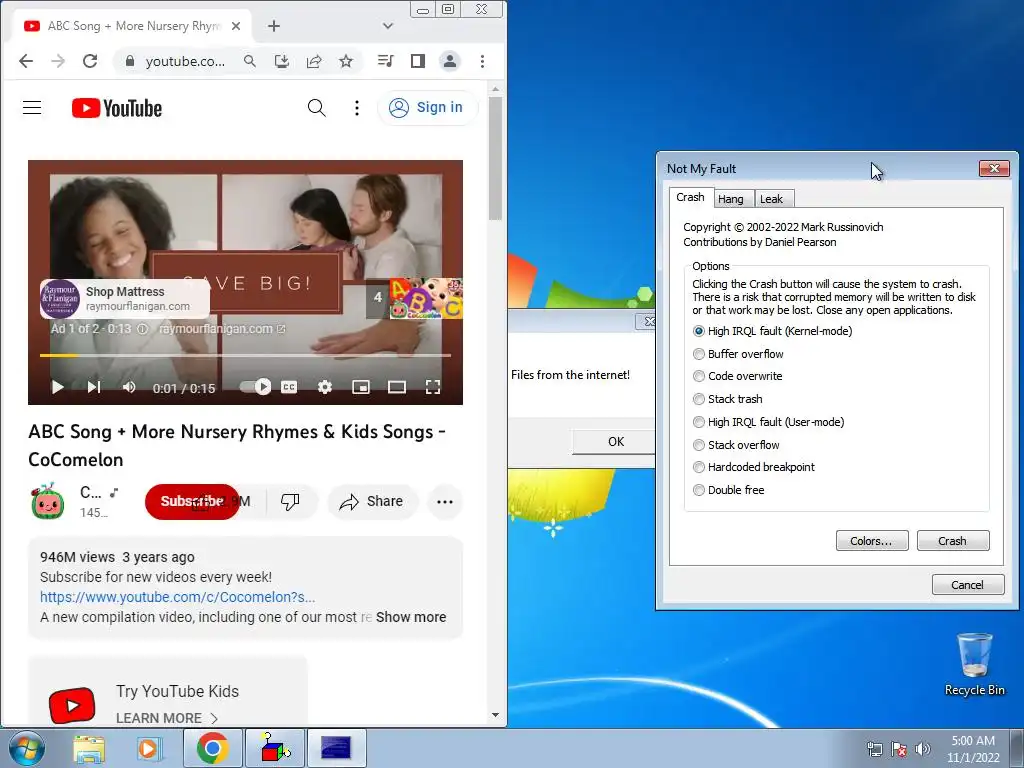This screenshot has width=1024, height=768.
Task: Select Stack trash radio option
Action: tap(728, 399)
